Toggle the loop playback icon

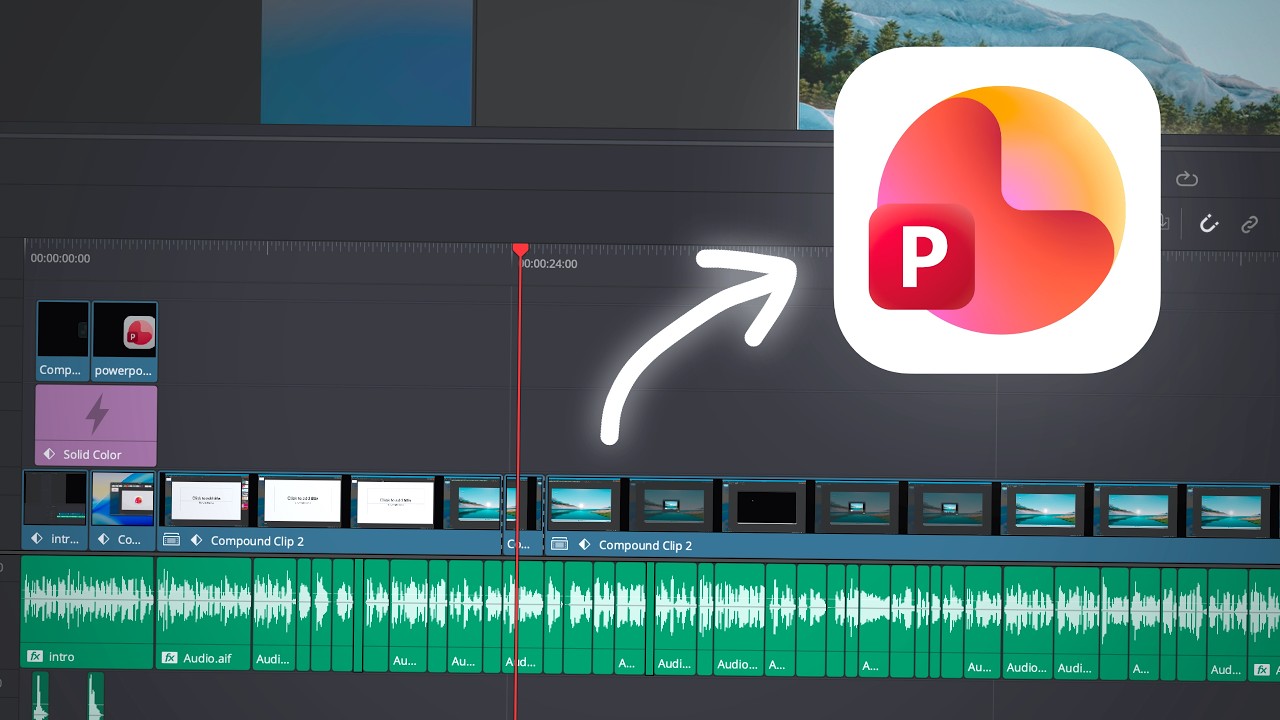click(1187, 179)
